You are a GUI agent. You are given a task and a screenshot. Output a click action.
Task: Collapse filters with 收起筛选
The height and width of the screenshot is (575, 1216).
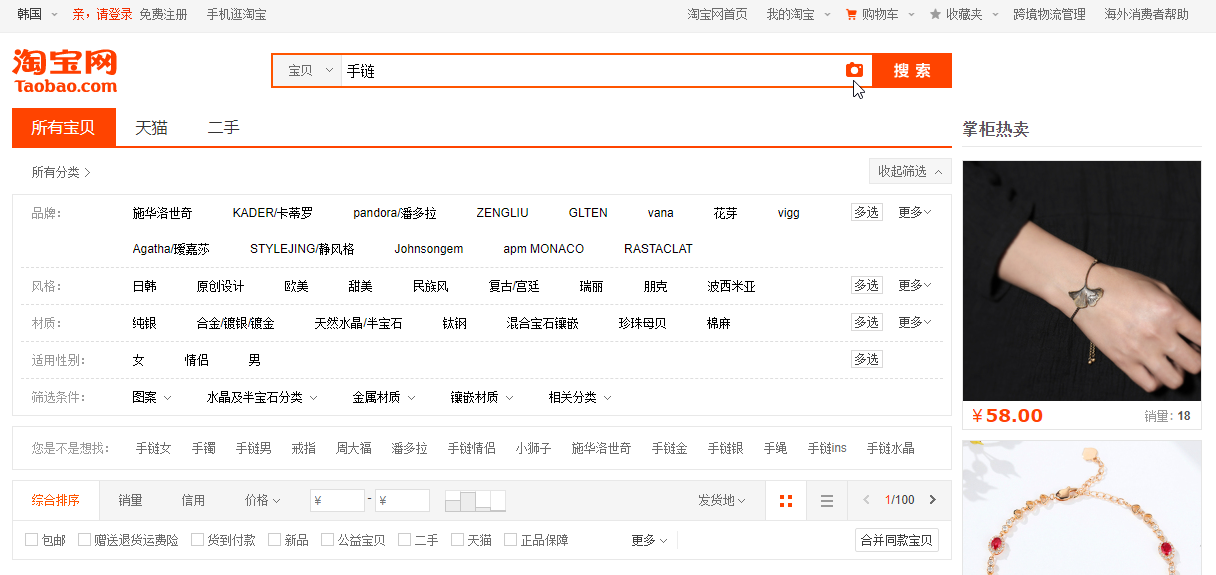click(910, 171)
